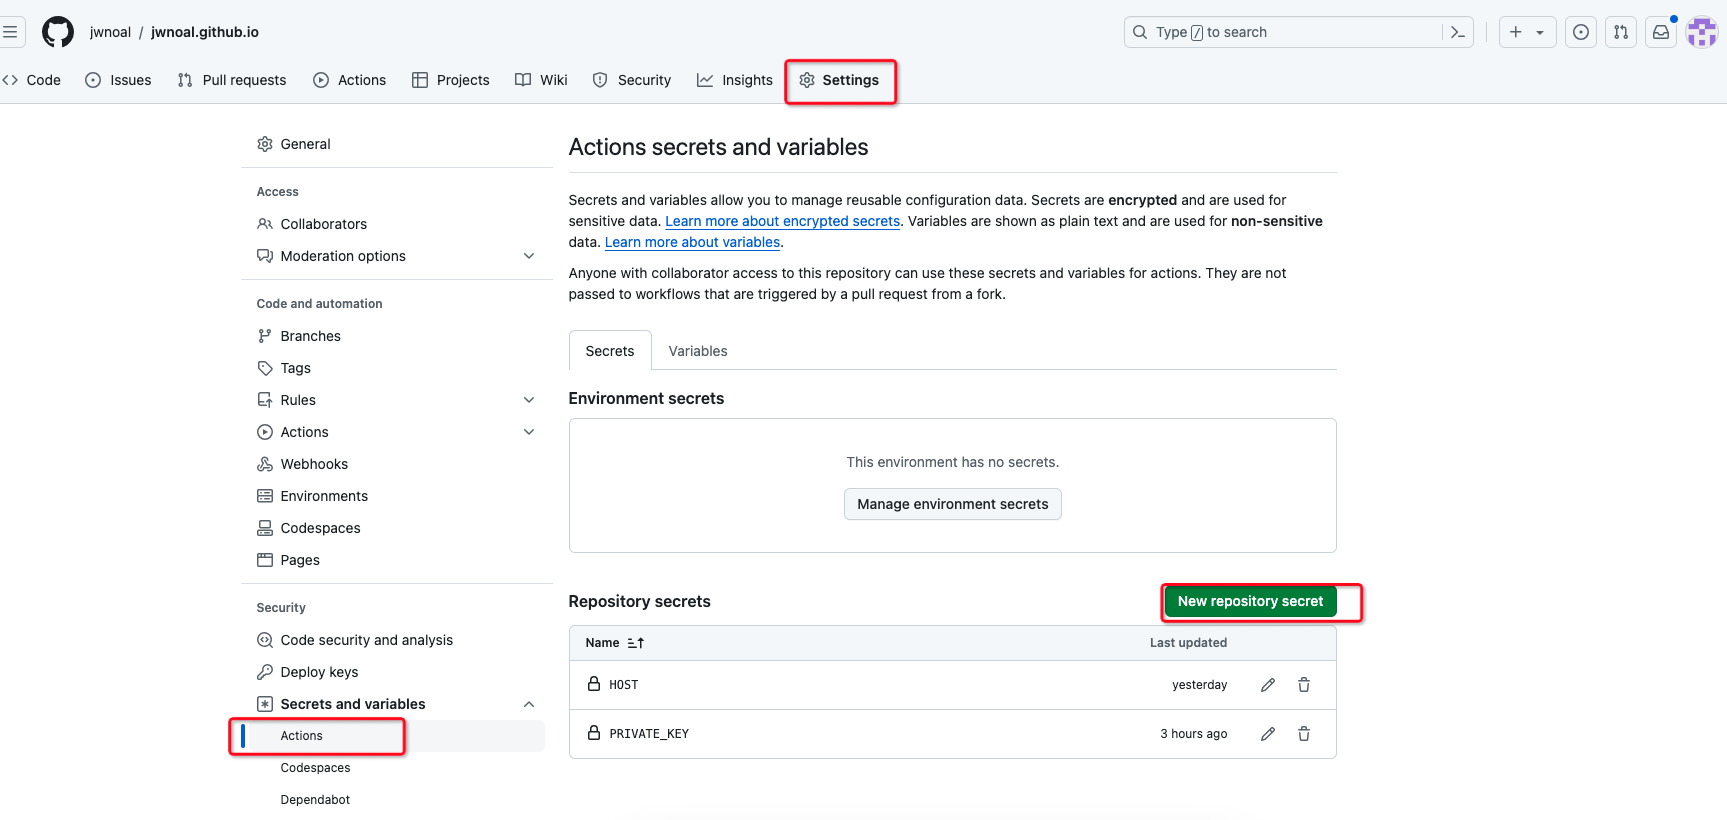The image size is (1727, 820).
Task: Click the search input field
Action: [1290, 32]
